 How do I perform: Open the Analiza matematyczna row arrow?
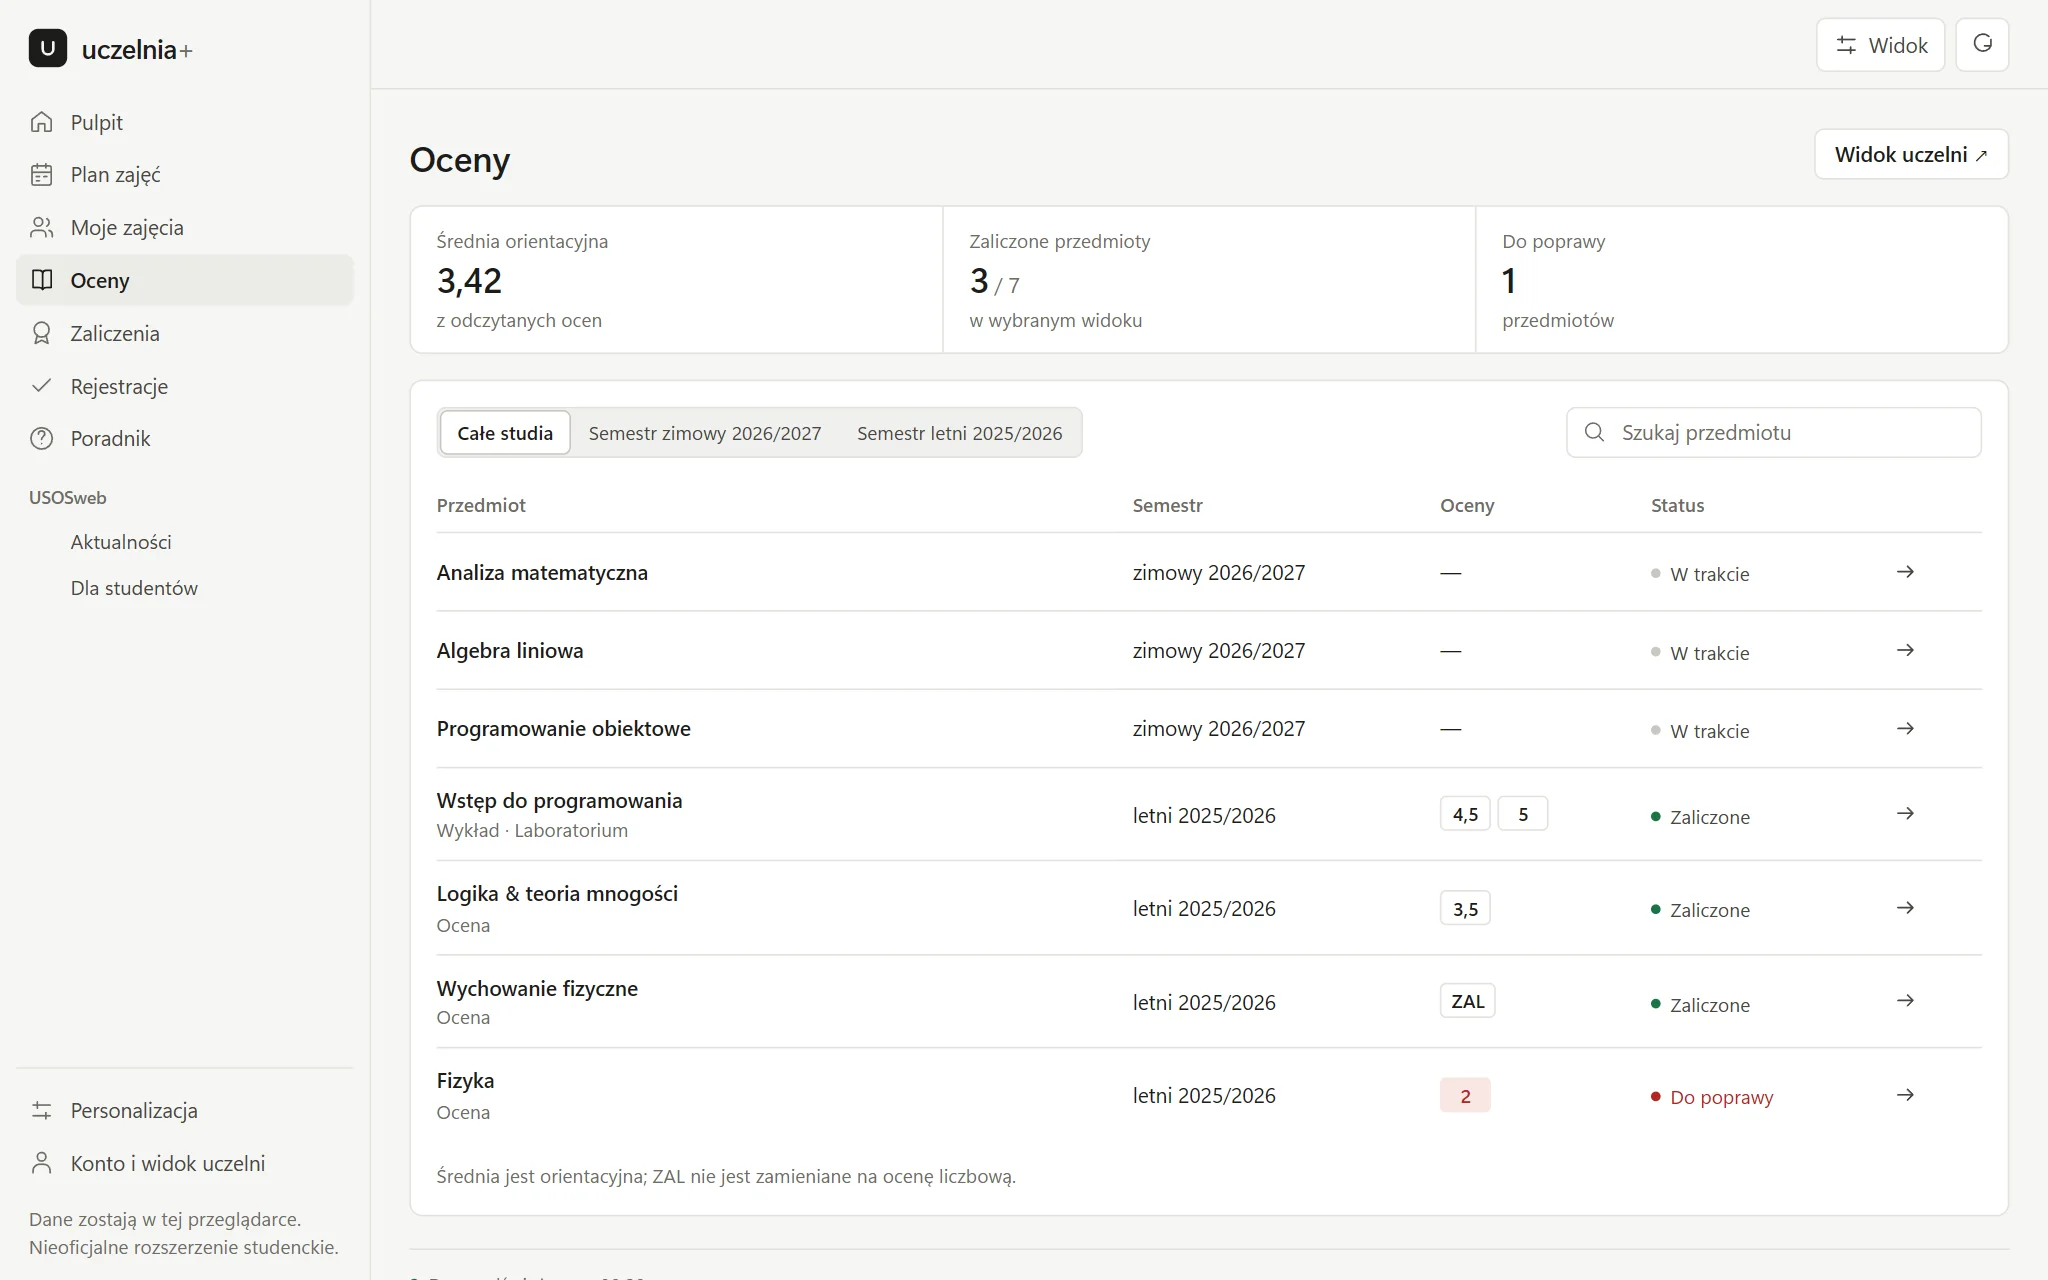point(1905,572)
